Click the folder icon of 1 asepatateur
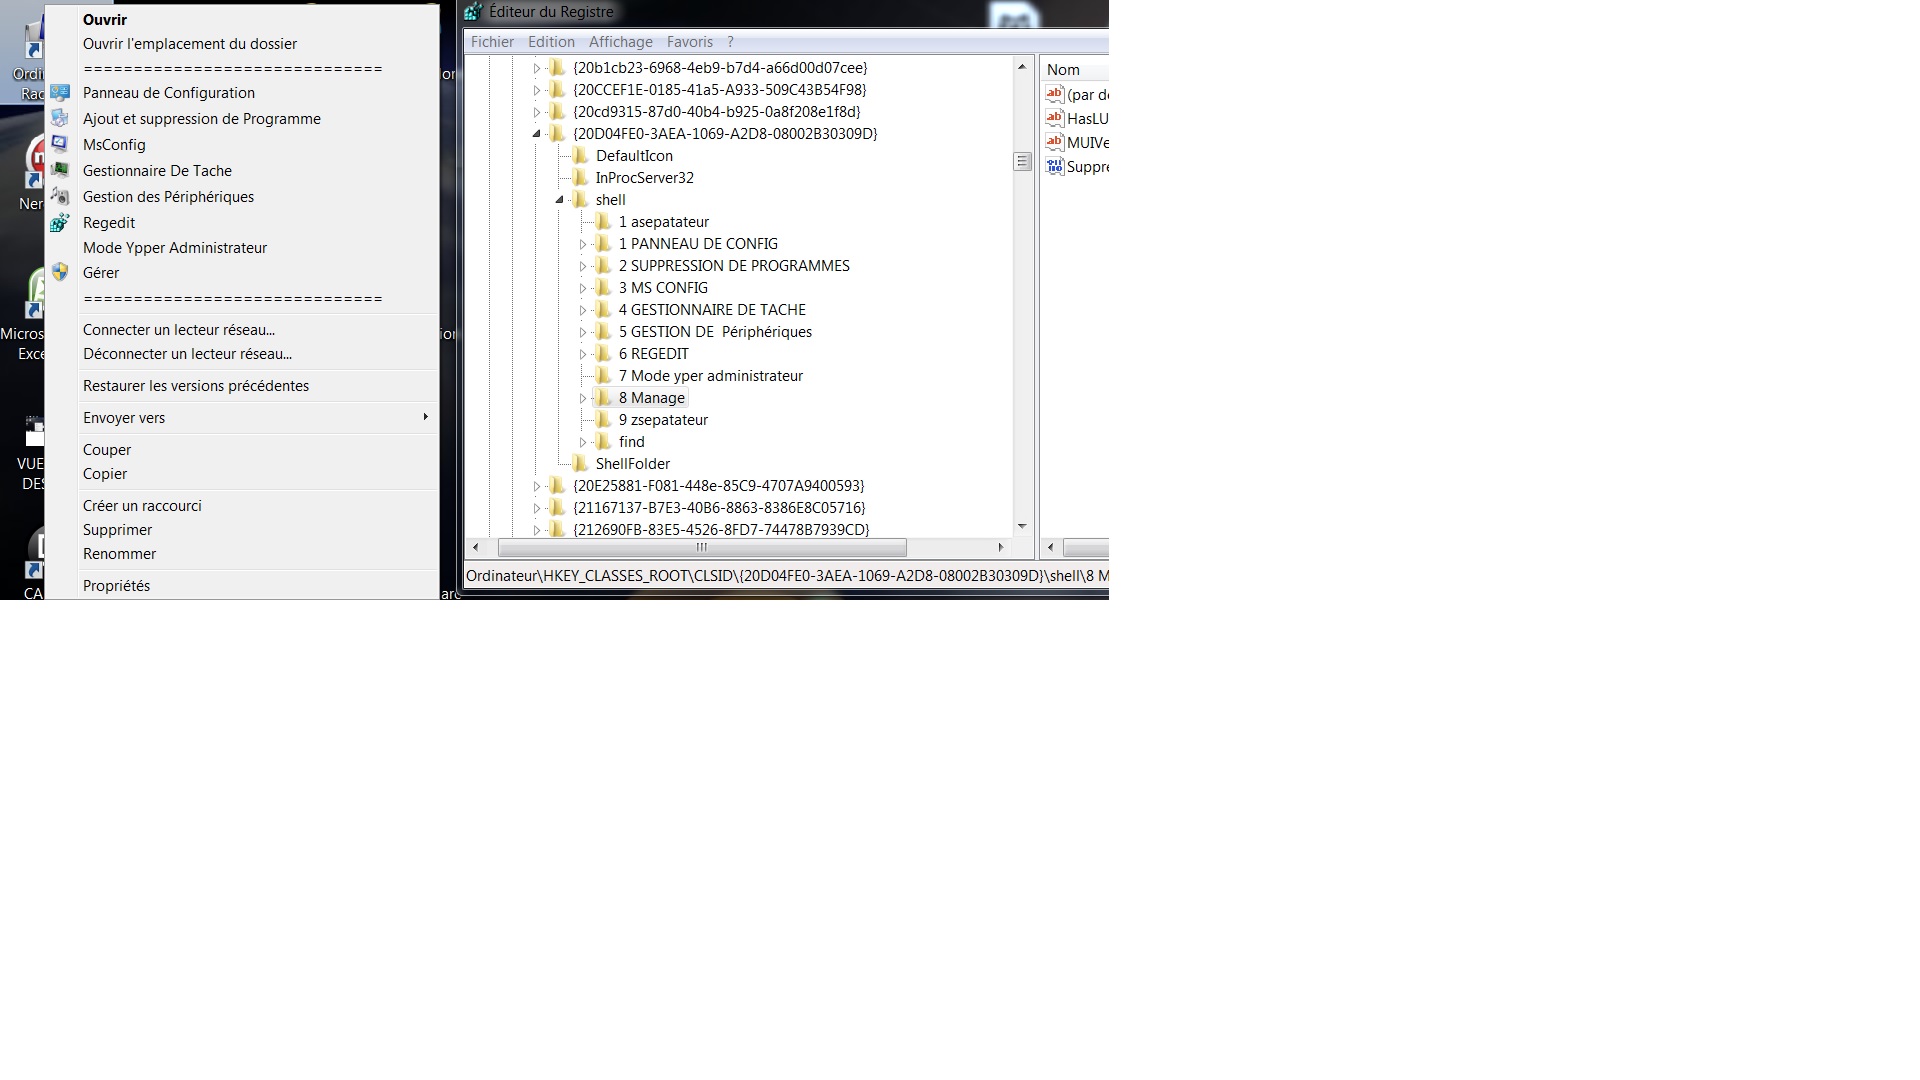1920x1080 pixels. click(603, 222)
